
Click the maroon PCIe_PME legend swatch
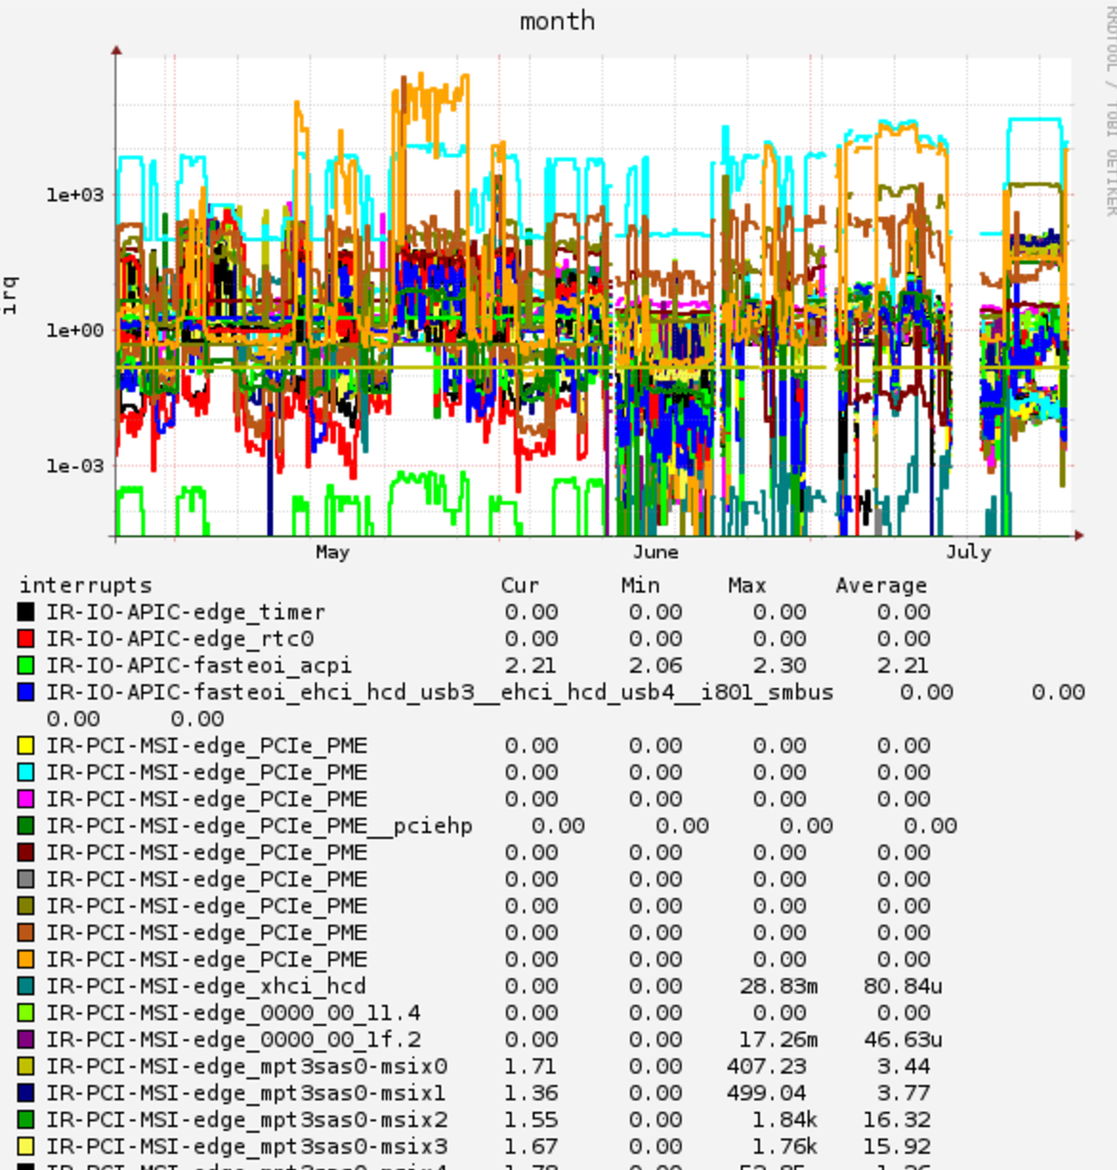pos(26,852)
